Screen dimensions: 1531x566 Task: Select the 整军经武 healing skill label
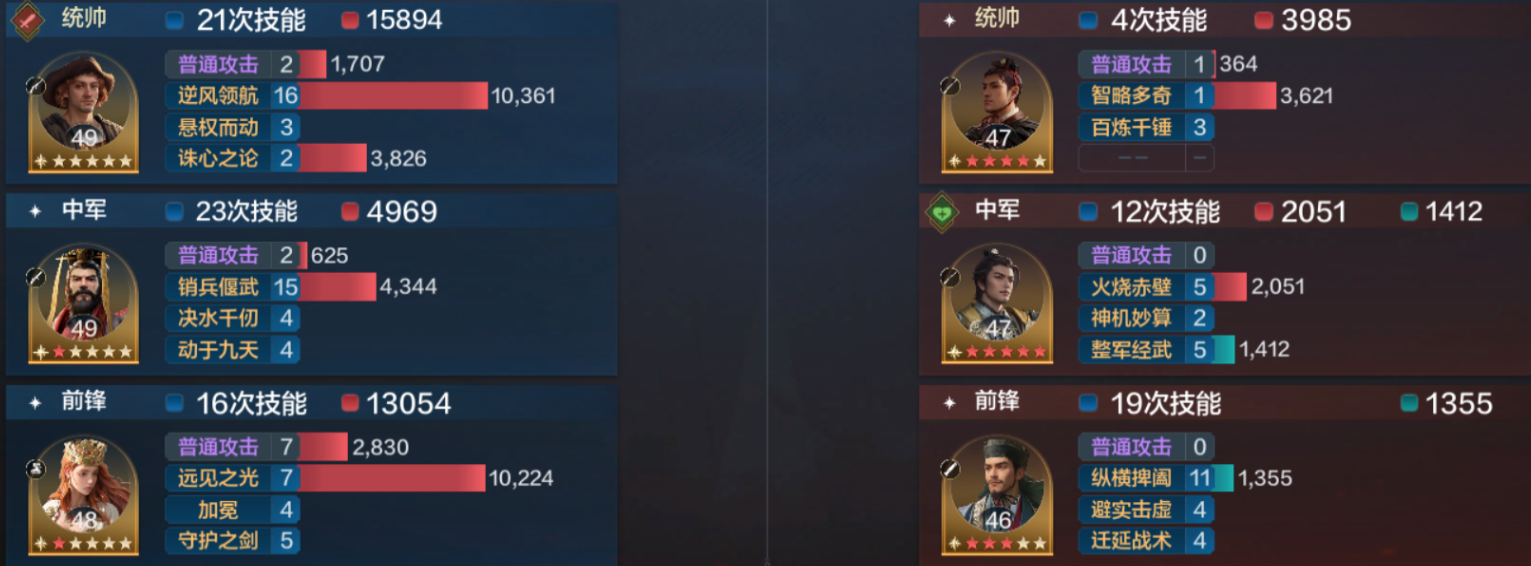pyautogui.click(x=1131, y=350)
